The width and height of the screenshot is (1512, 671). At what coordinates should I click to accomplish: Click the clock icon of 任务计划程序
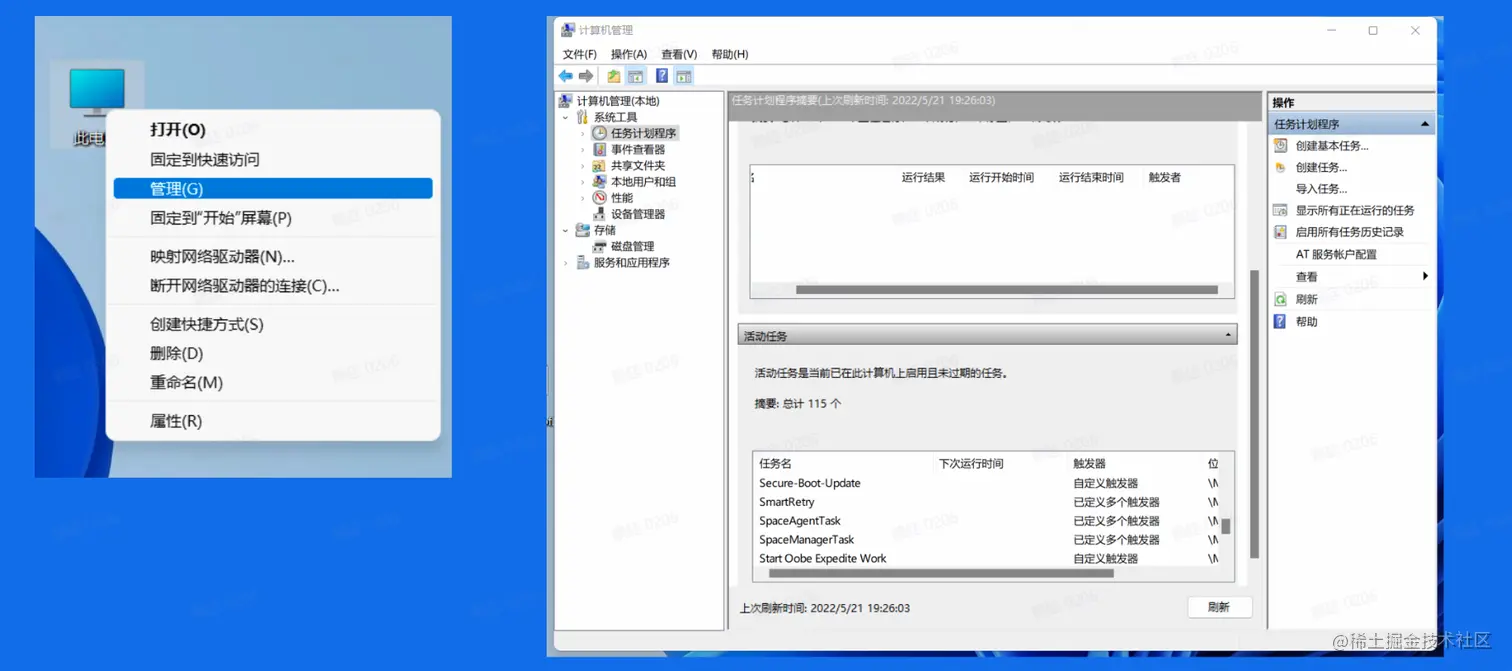click(599, 133)
